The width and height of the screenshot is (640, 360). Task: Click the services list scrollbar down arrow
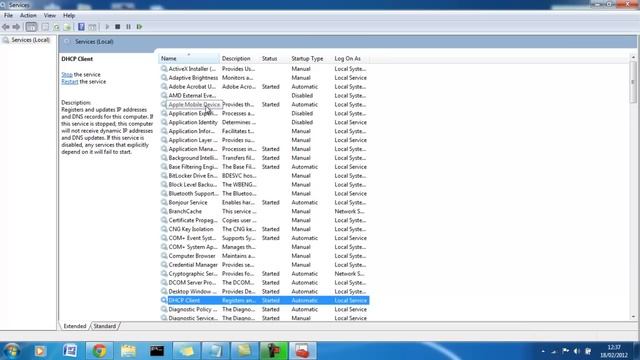pyautogui.click(x=633, y=317)
